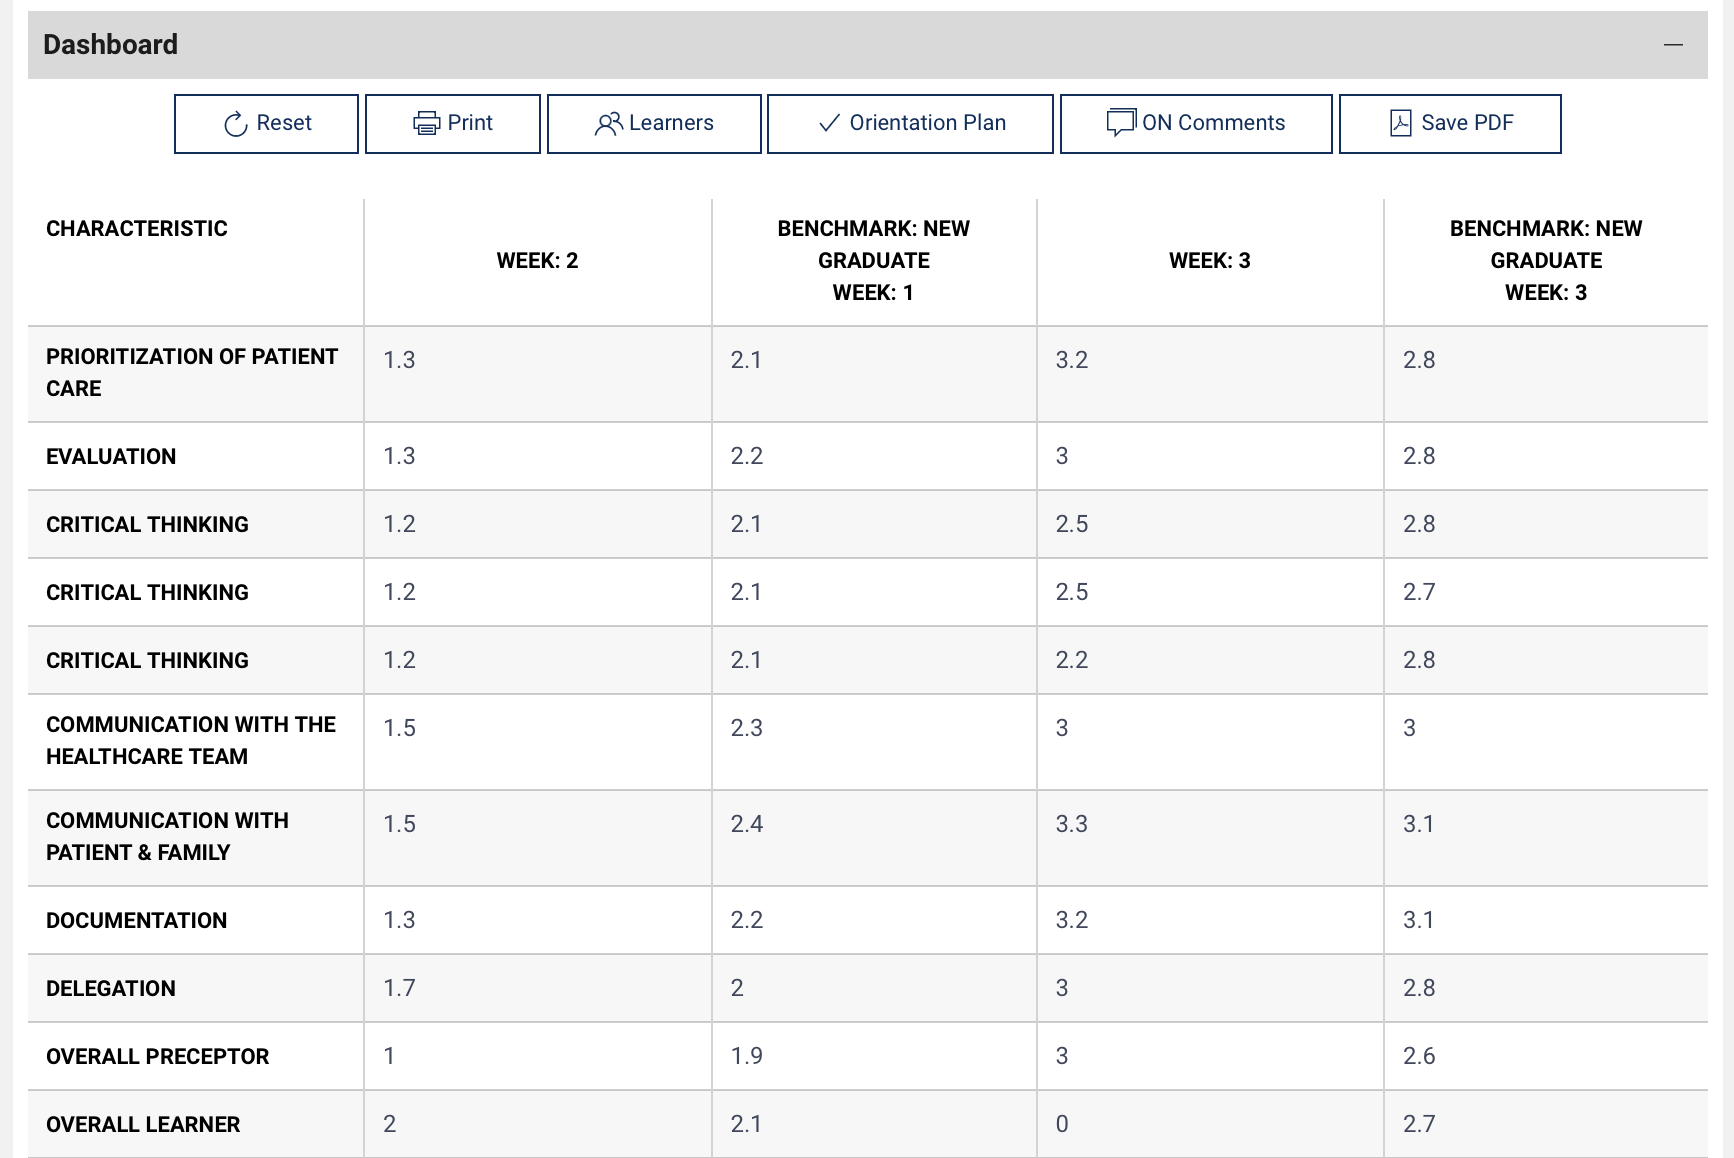This screenshot has height=1158, width=1734.
Task: Click the Dashboard panel title
Action: click(111, 45)
